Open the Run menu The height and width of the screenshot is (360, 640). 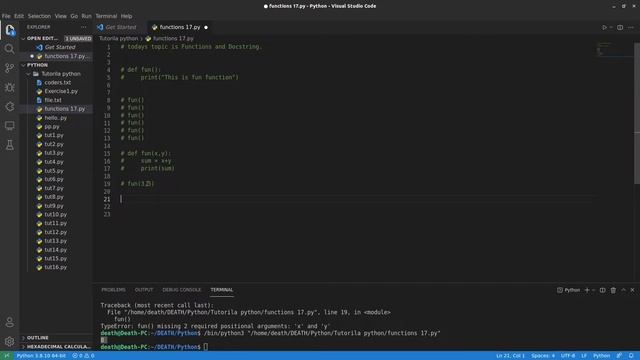pyautogui.click(x=87, y=16)
